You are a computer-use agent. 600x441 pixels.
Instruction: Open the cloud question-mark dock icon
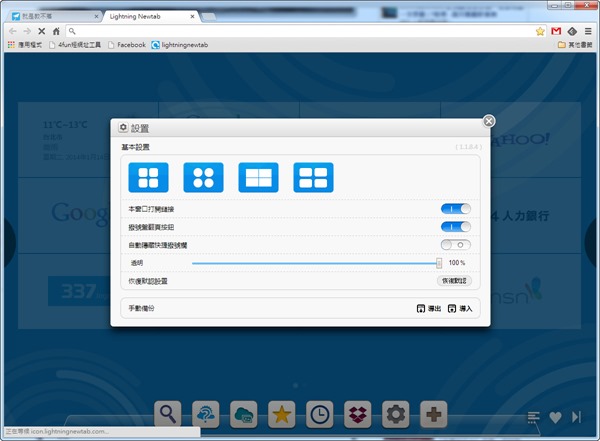[x=206, y=414]
